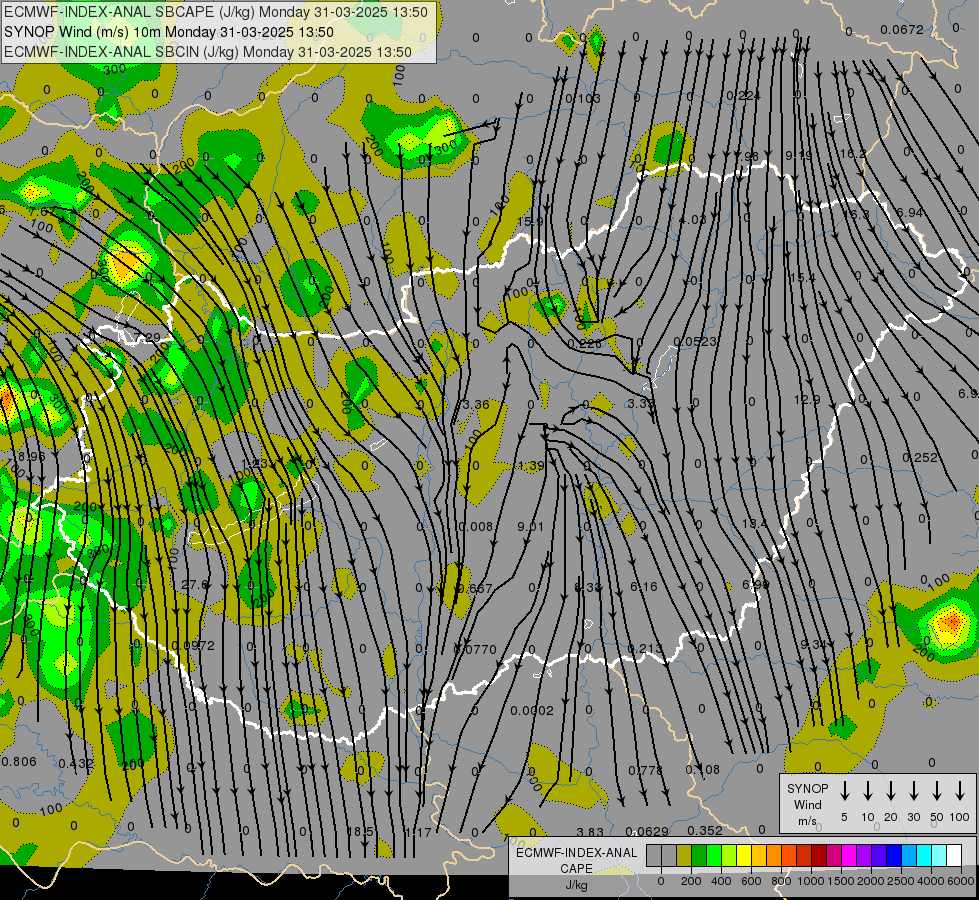Image resolution: width=979 pixels, height=900 pixels.
Task: Click the map value 0.226
Action: [x=585, y=344]
